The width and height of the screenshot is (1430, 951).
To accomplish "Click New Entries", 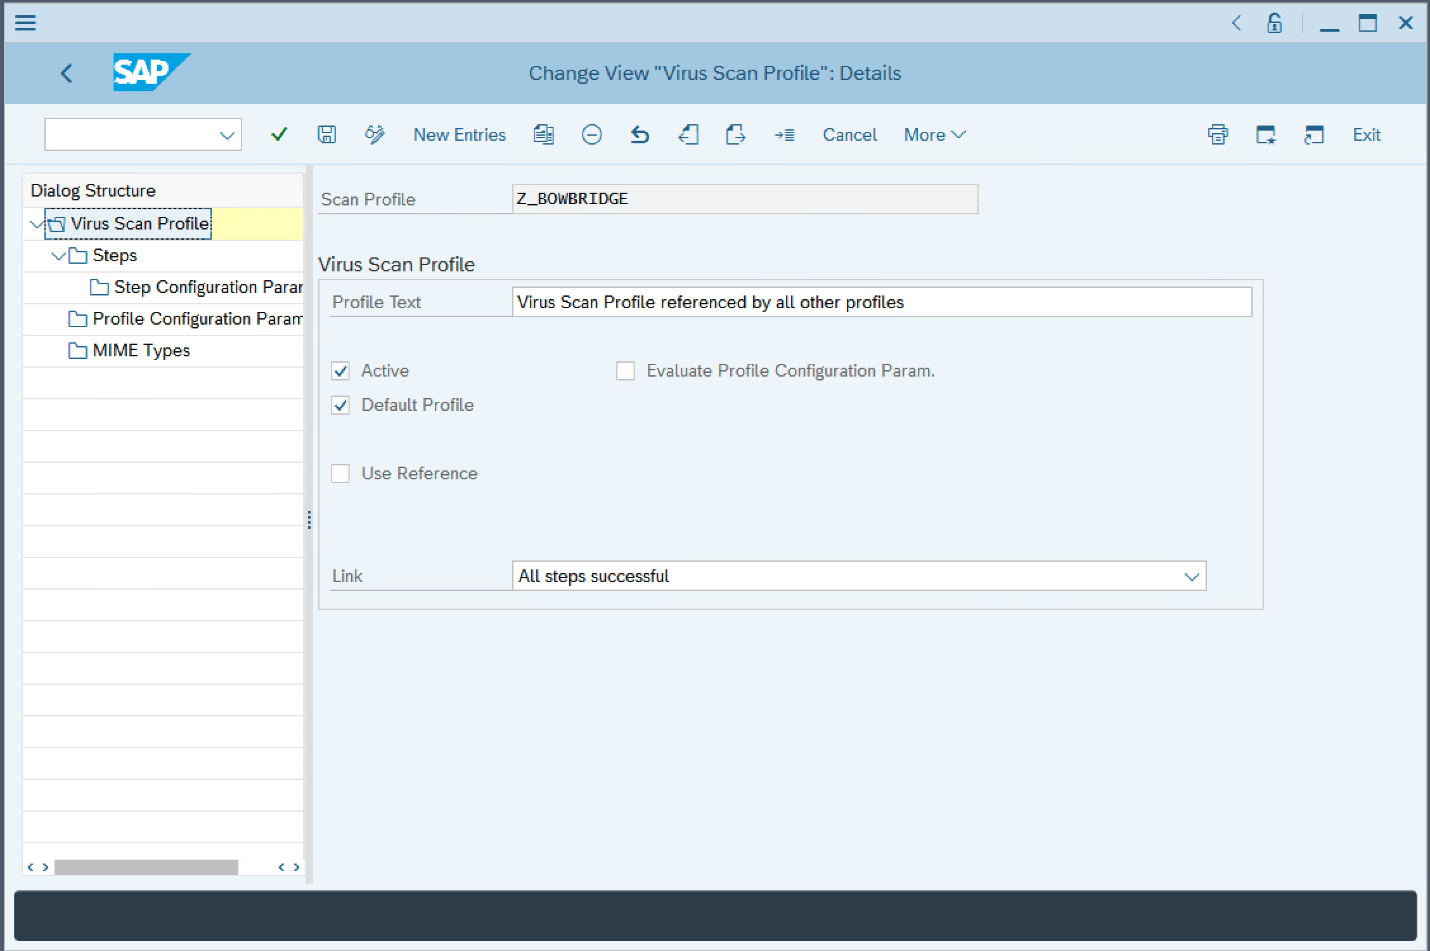I will coord(459,134).
